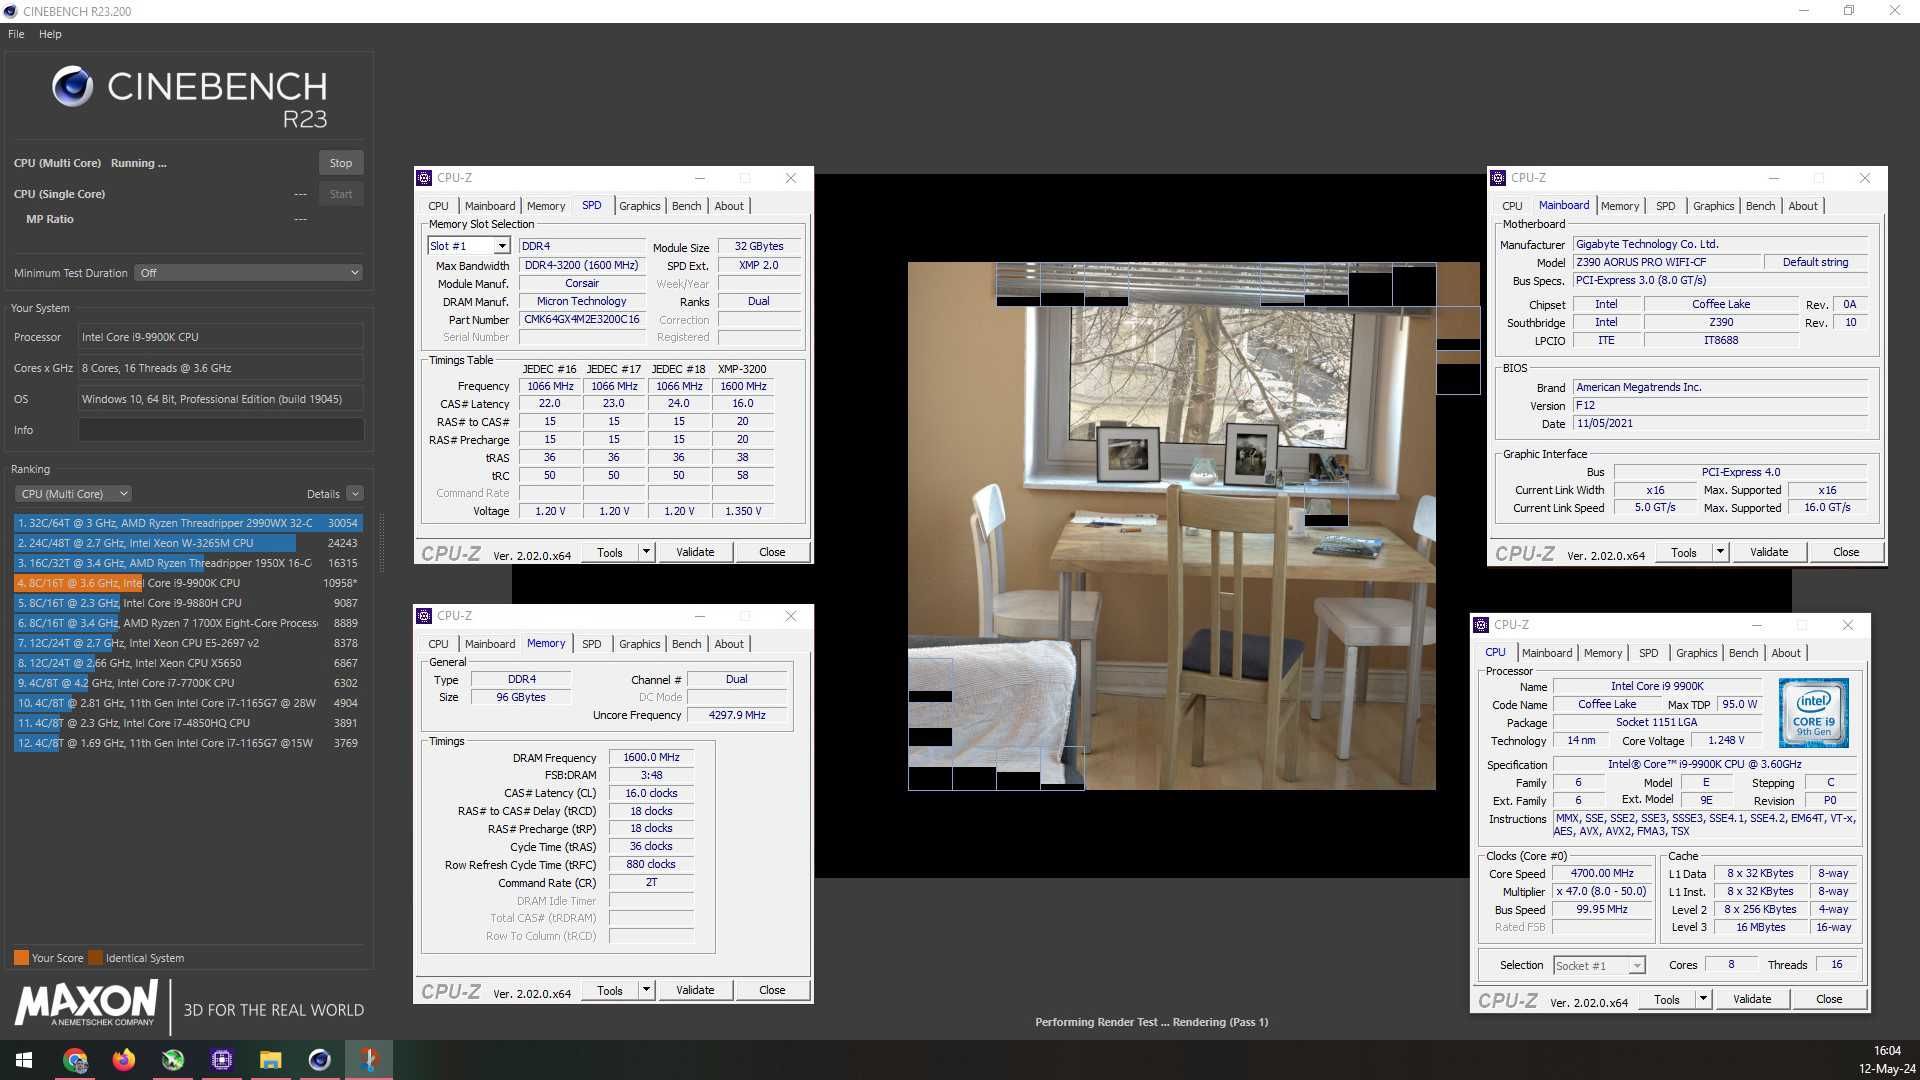This screenshot has height=1080, width=1920.
Task: Click Cinebench R23 logo sphere
Action: 73,87
